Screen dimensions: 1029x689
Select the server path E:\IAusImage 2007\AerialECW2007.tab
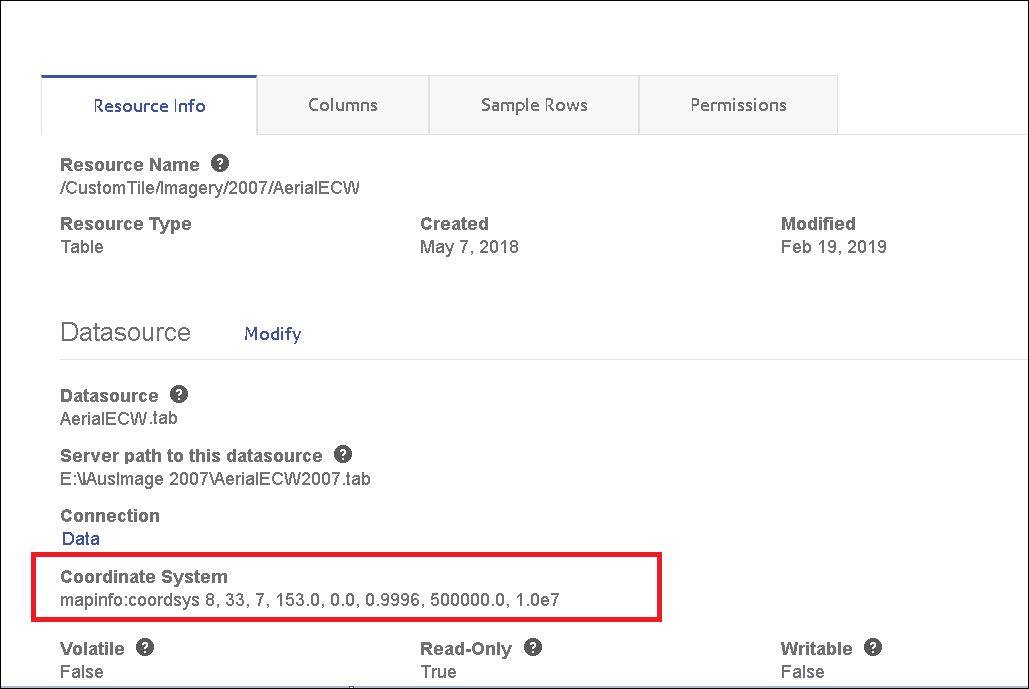click(215, 479)
